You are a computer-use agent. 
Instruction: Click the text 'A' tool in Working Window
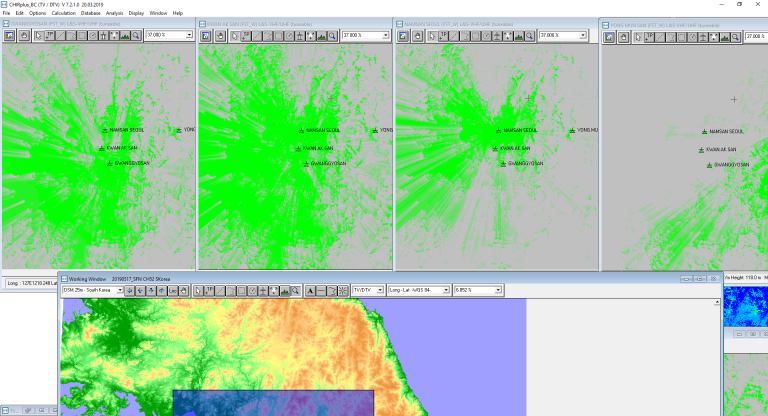[x=310, y=290]
